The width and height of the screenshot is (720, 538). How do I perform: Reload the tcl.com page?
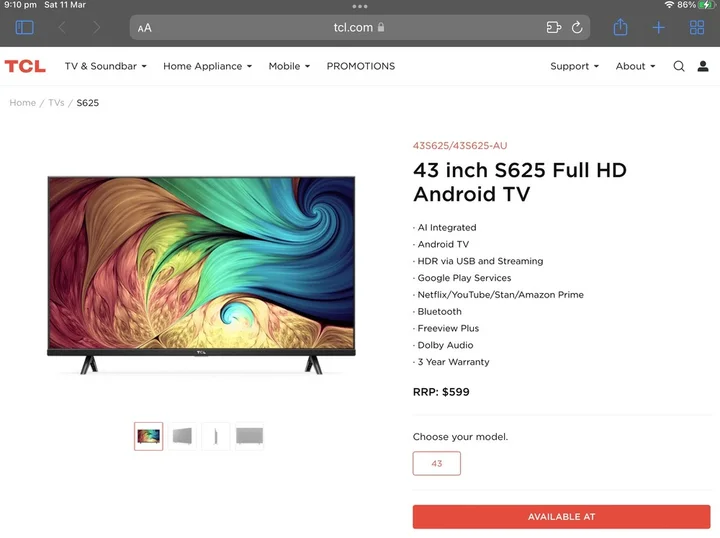click(577, 28)
